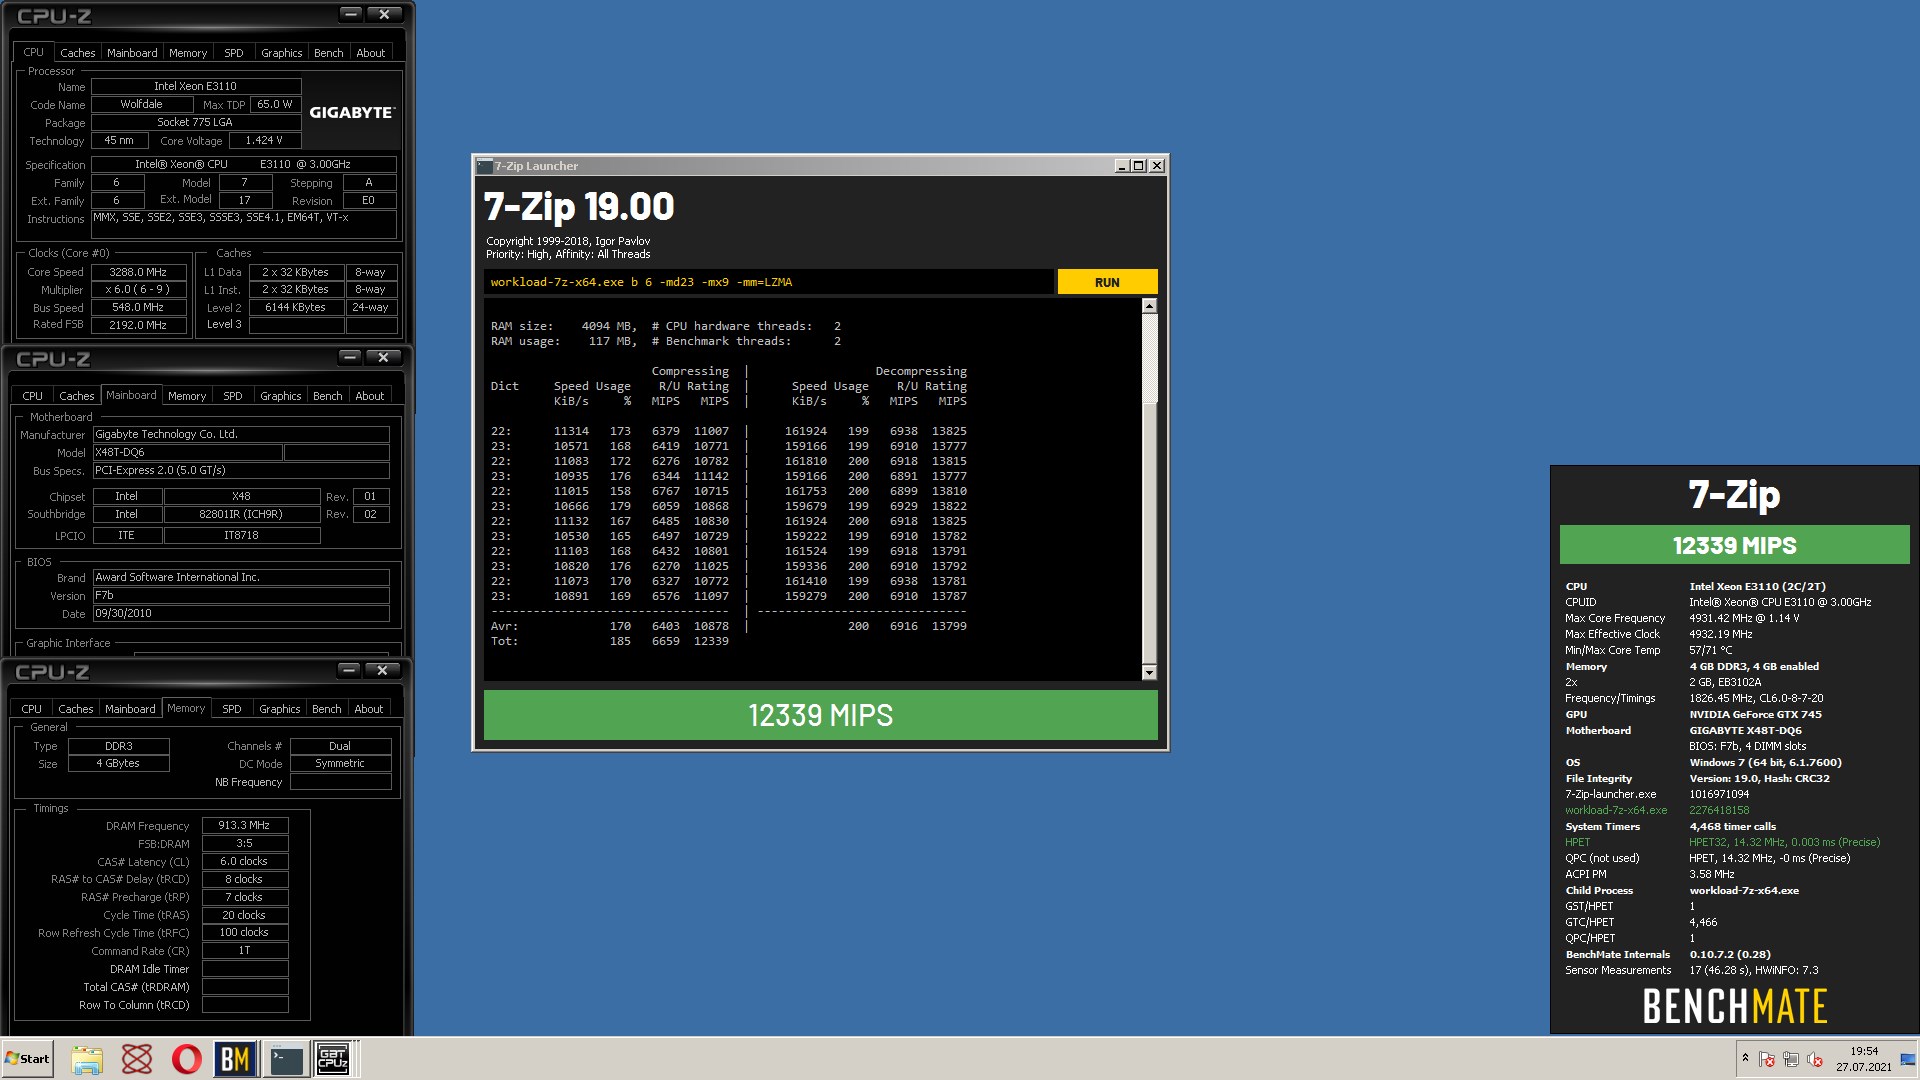1920x1080 pixels.
Task: Click the FSB:DRAM ratio value 3:5
Action: point(245,843)
